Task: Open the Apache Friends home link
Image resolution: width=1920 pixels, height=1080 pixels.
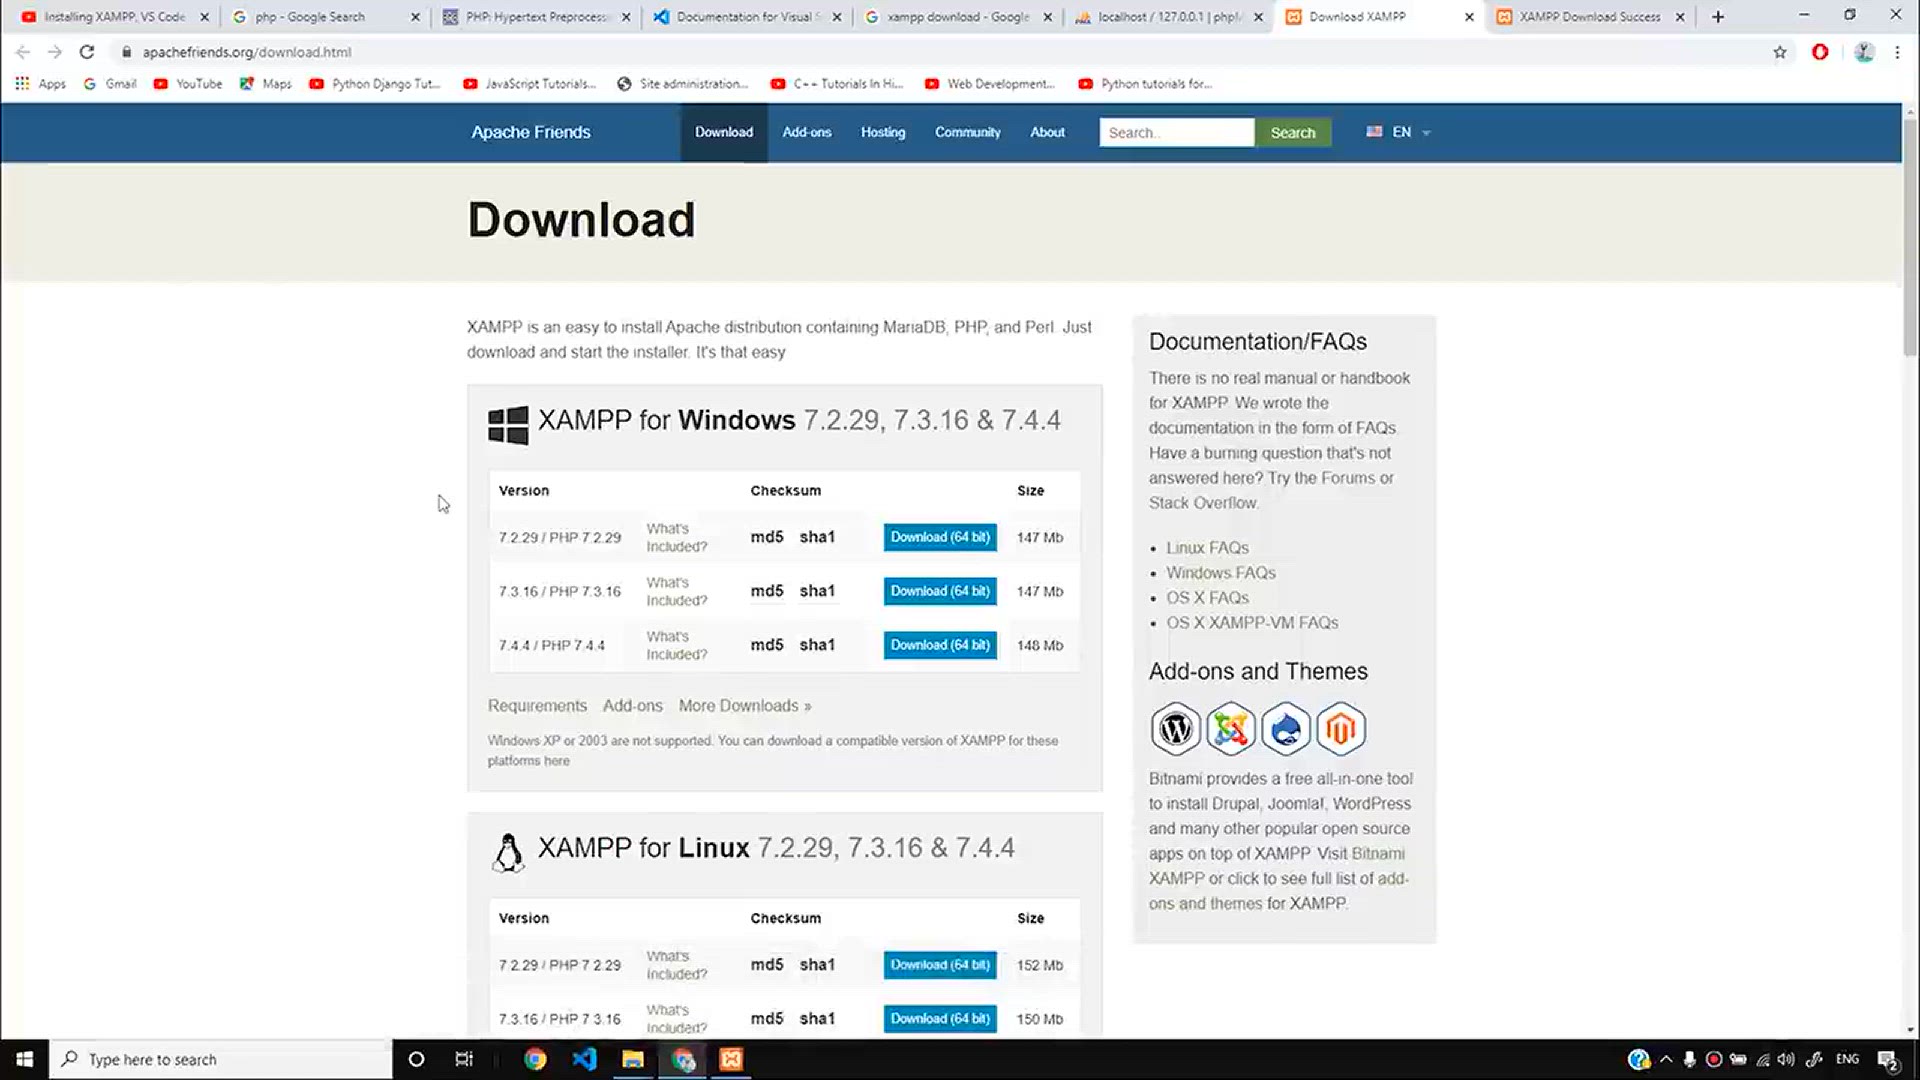Action: pyautogui.click(x=531, y=132)
